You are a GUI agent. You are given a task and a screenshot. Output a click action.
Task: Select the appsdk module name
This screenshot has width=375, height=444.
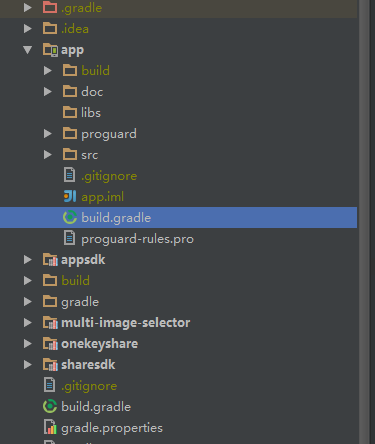(83, 260)
